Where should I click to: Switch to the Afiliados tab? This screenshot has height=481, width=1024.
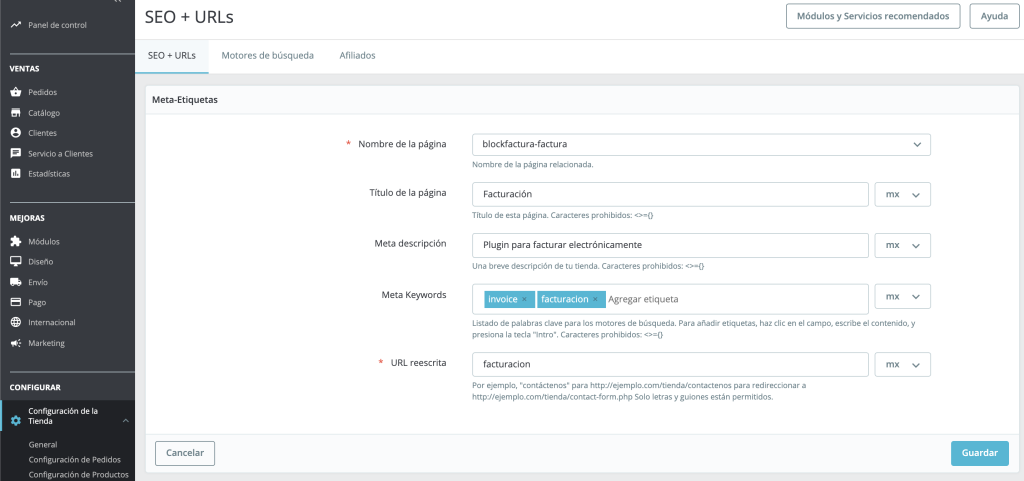click(x=357, y=56)
